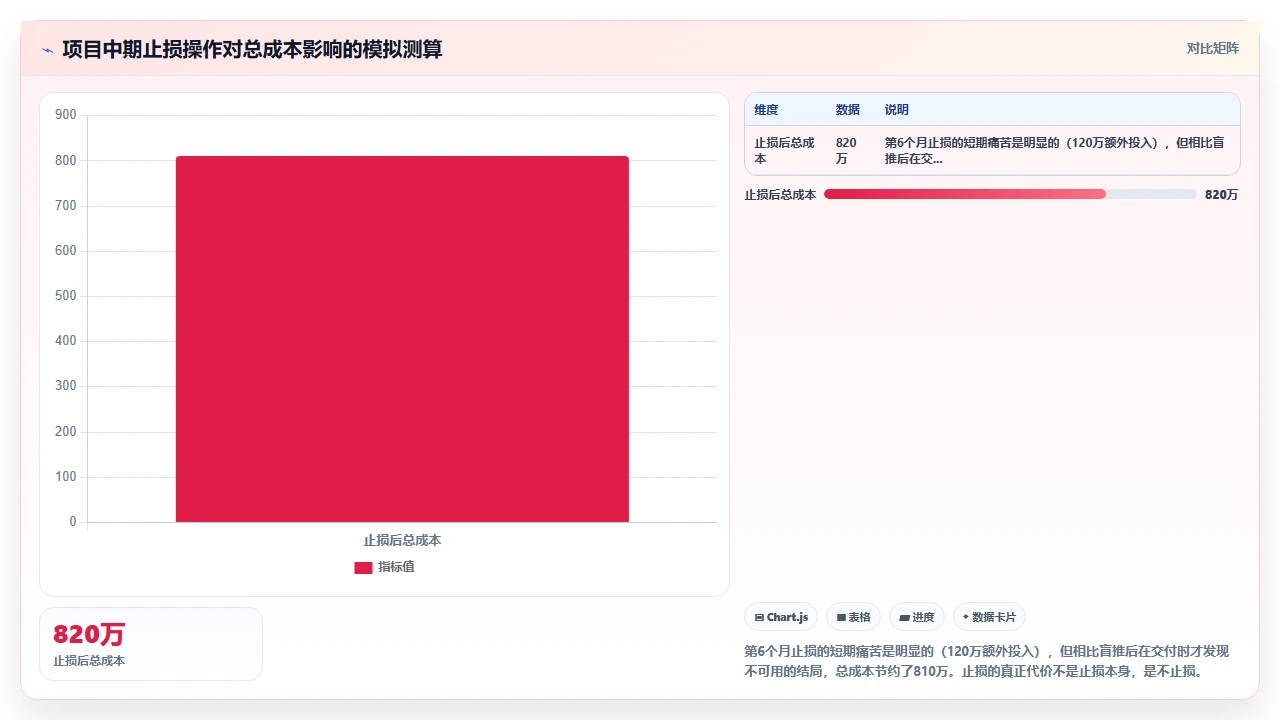The image size is (1280, 720).
Task: Click the page title heading text
Action: point(252,49)
